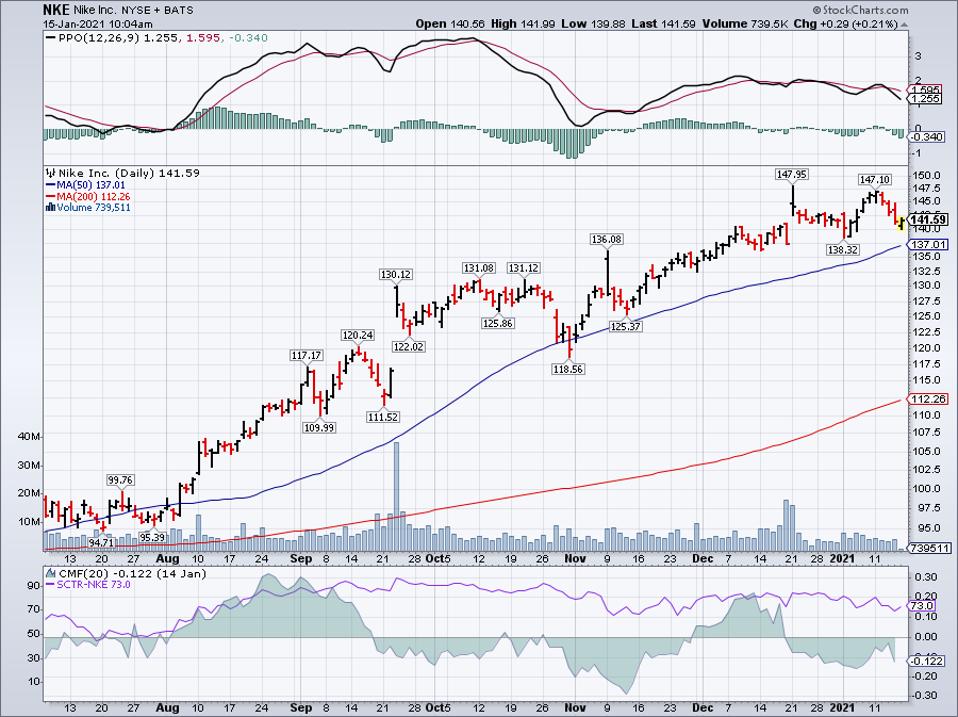The image size is (958, 717).
Task: Click the tallest volume spike bar in late September
Action: [396, 496]
